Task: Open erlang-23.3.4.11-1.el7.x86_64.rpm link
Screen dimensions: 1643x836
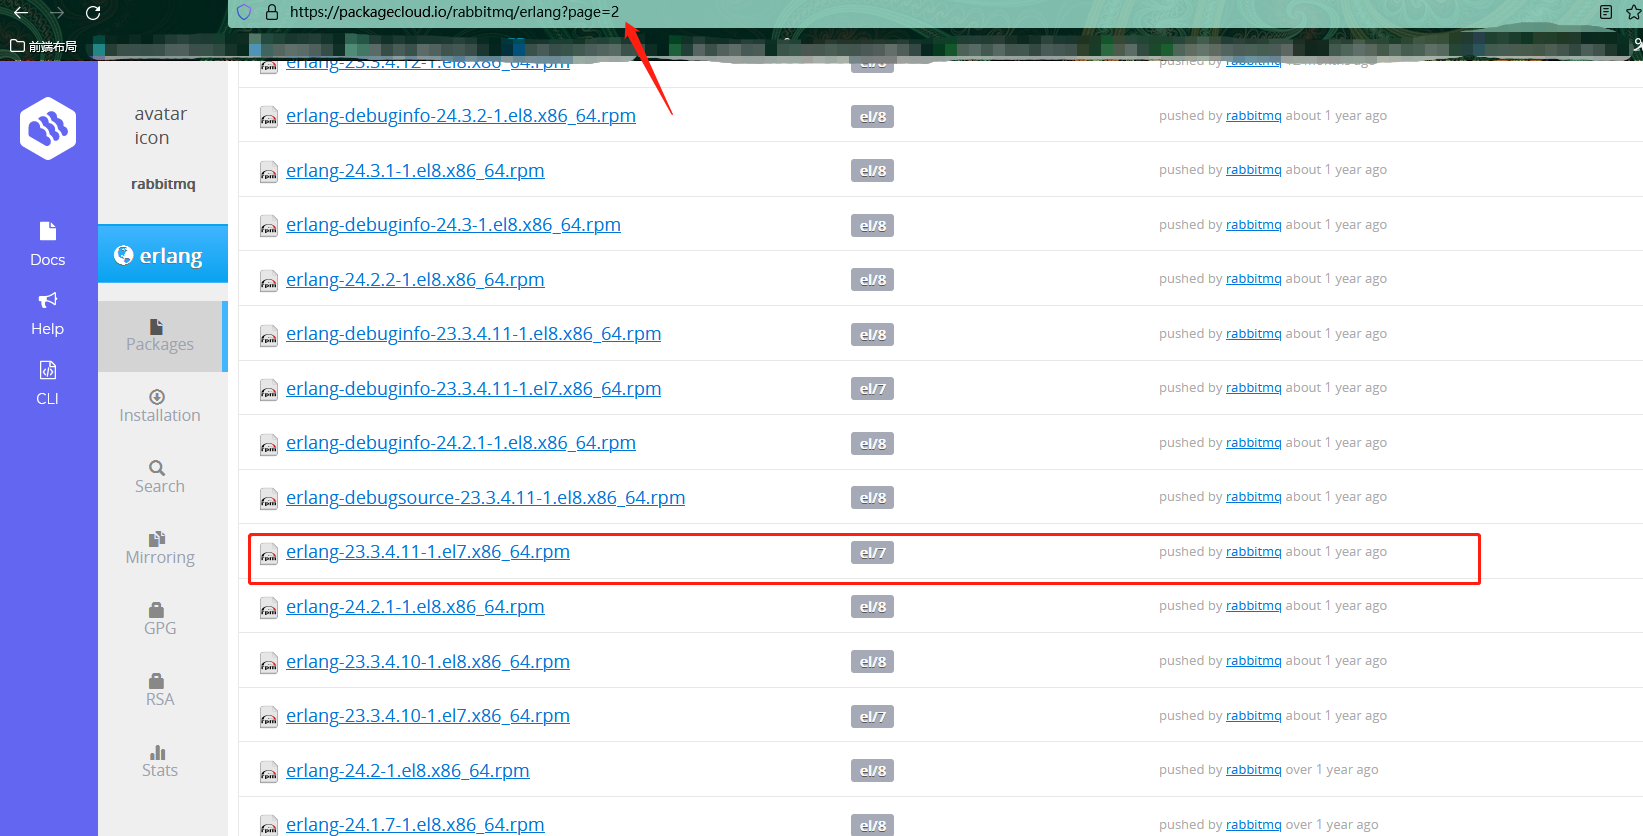Action: coord(428,551)
